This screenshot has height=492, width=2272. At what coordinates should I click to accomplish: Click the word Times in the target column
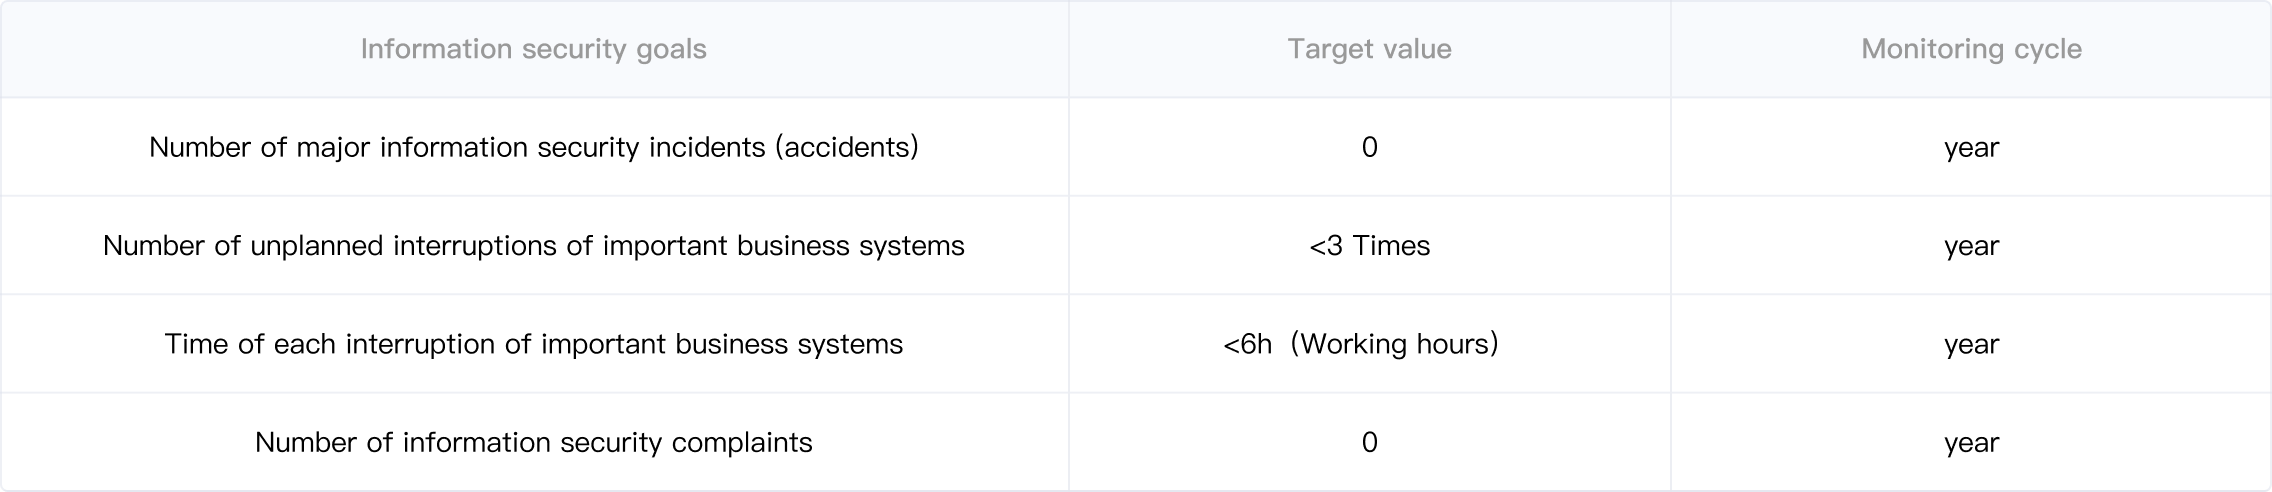[1391, 246]
